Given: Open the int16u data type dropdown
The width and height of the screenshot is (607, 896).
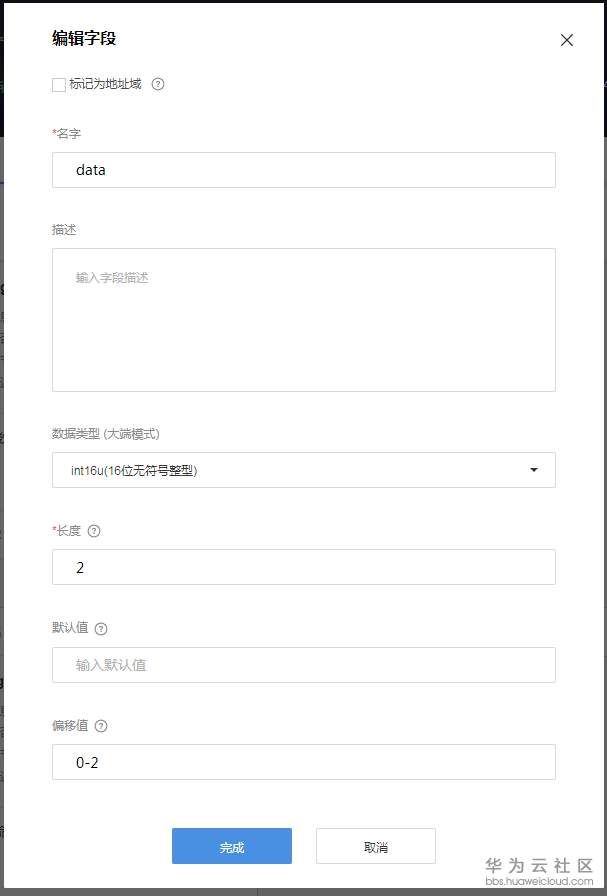Looking at the screenshot, I should [290, 470].
